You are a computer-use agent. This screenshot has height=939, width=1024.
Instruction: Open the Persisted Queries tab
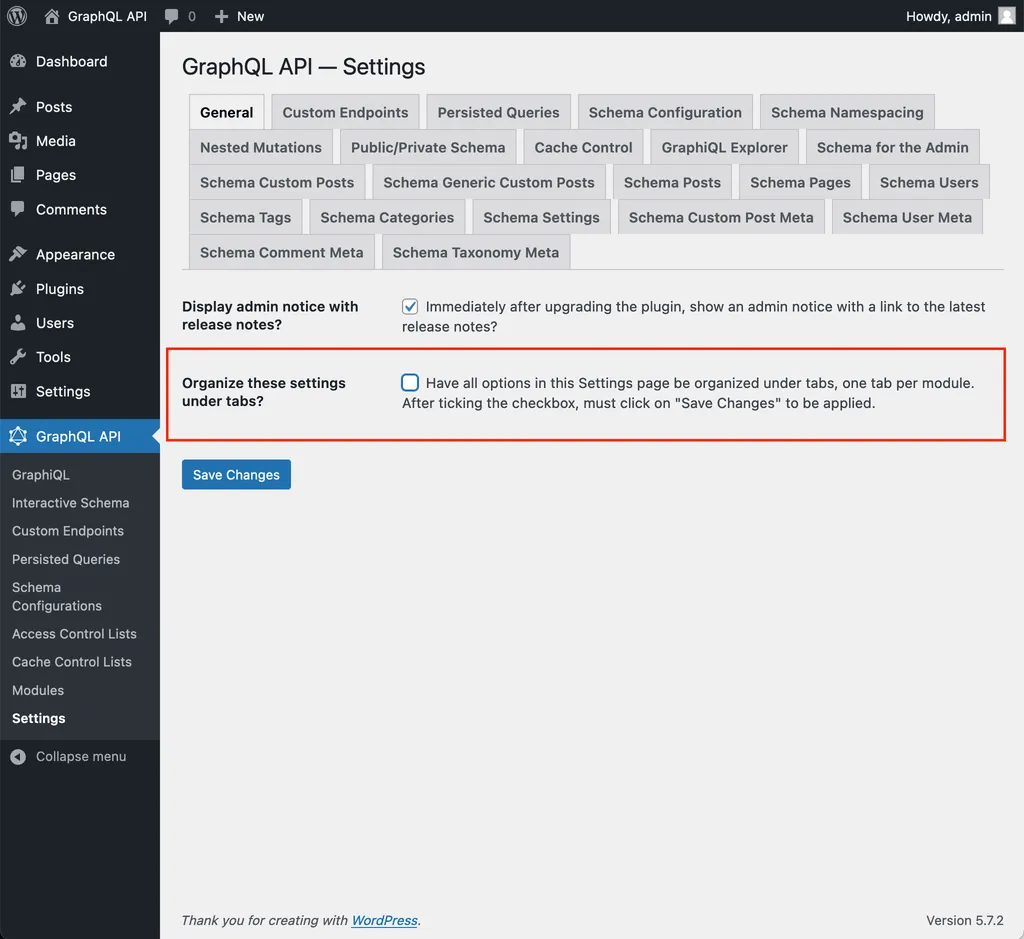tap(498, 112)
